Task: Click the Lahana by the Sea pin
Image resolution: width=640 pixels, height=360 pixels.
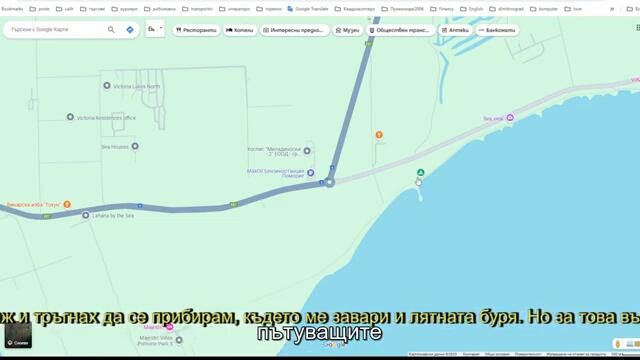Action: 86,215
